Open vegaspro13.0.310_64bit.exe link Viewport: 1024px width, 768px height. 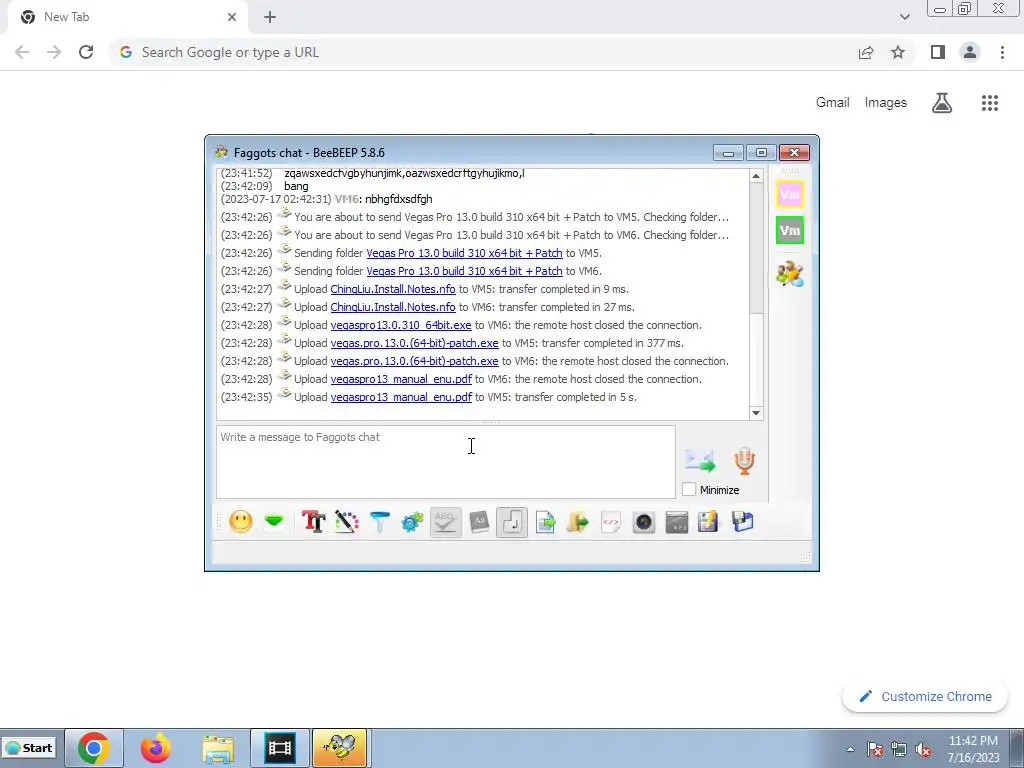pos(401,325)
